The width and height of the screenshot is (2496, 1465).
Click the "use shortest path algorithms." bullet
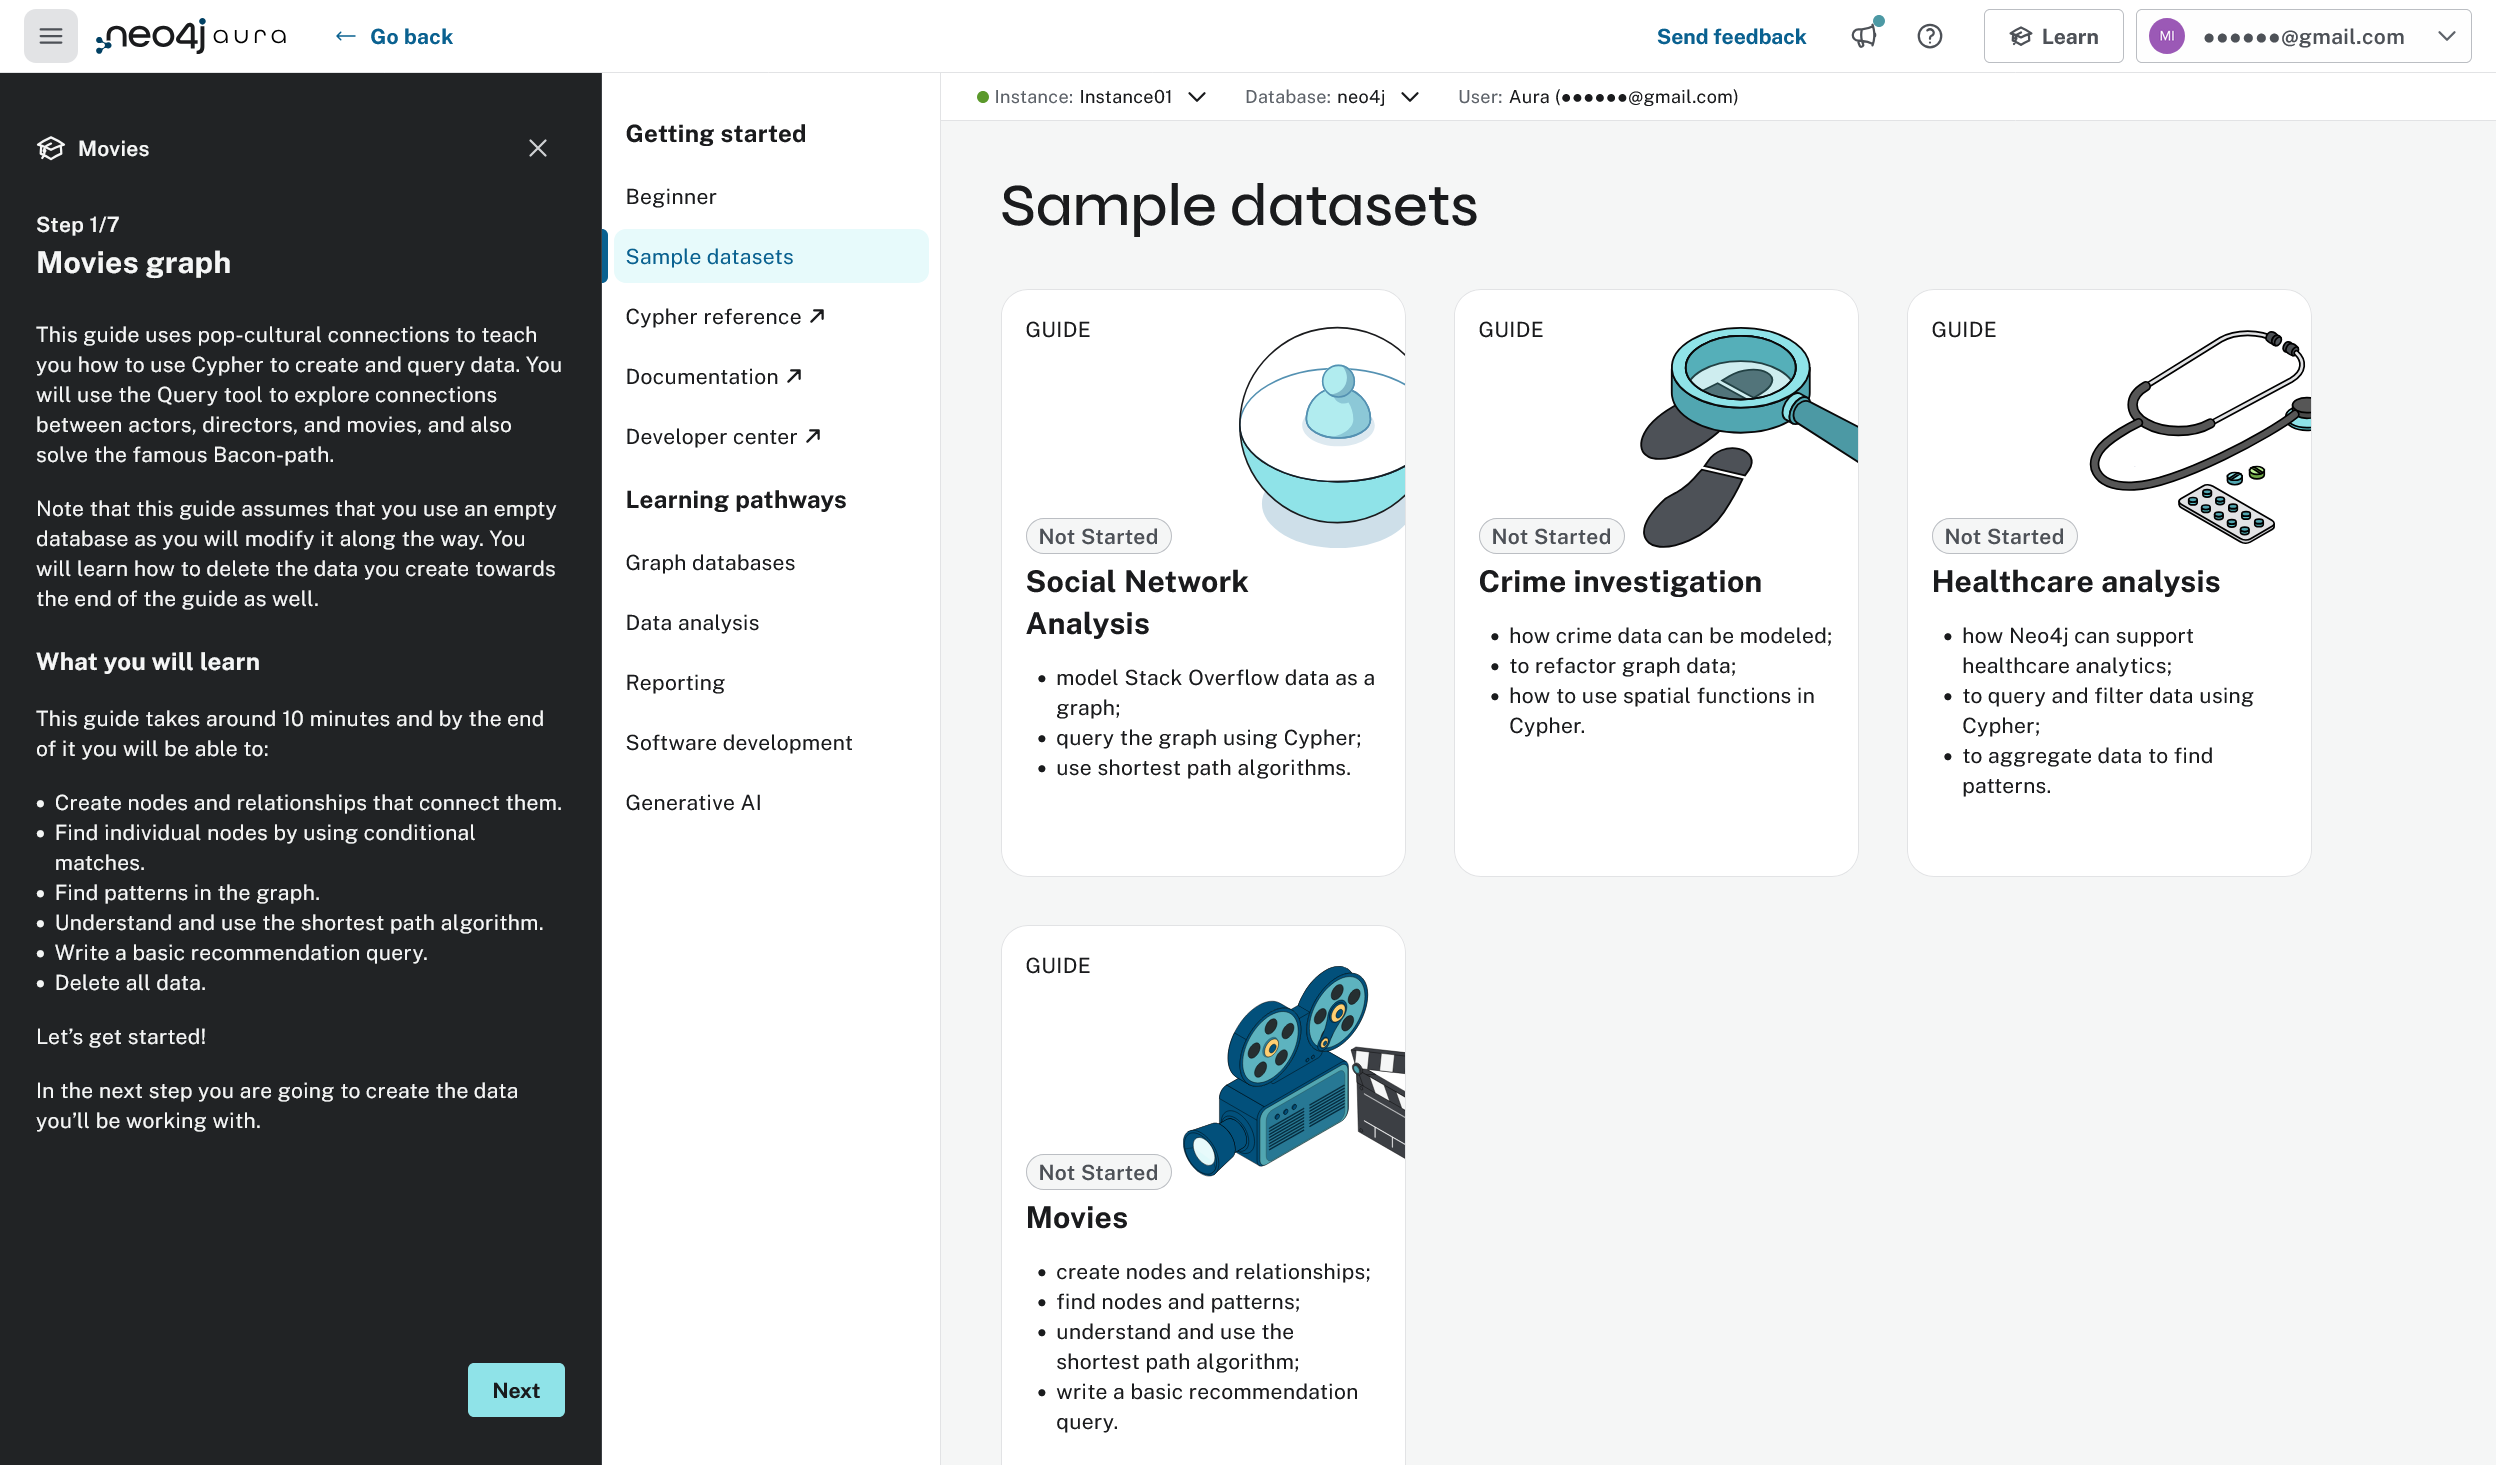pyautogui.click(x=1203, y=768)
